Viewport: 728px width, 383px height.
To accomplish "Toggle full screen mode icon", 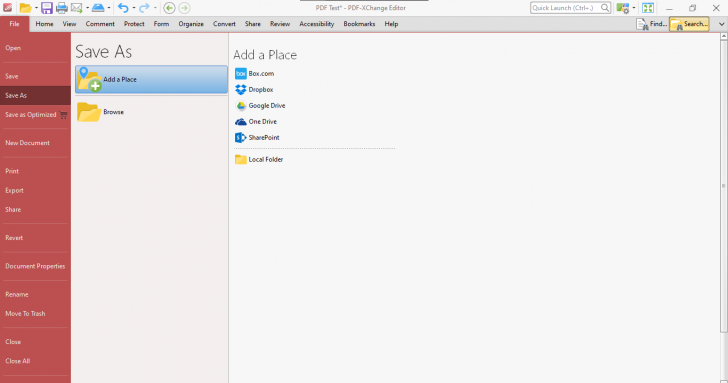I will click(x=648, y=8).
